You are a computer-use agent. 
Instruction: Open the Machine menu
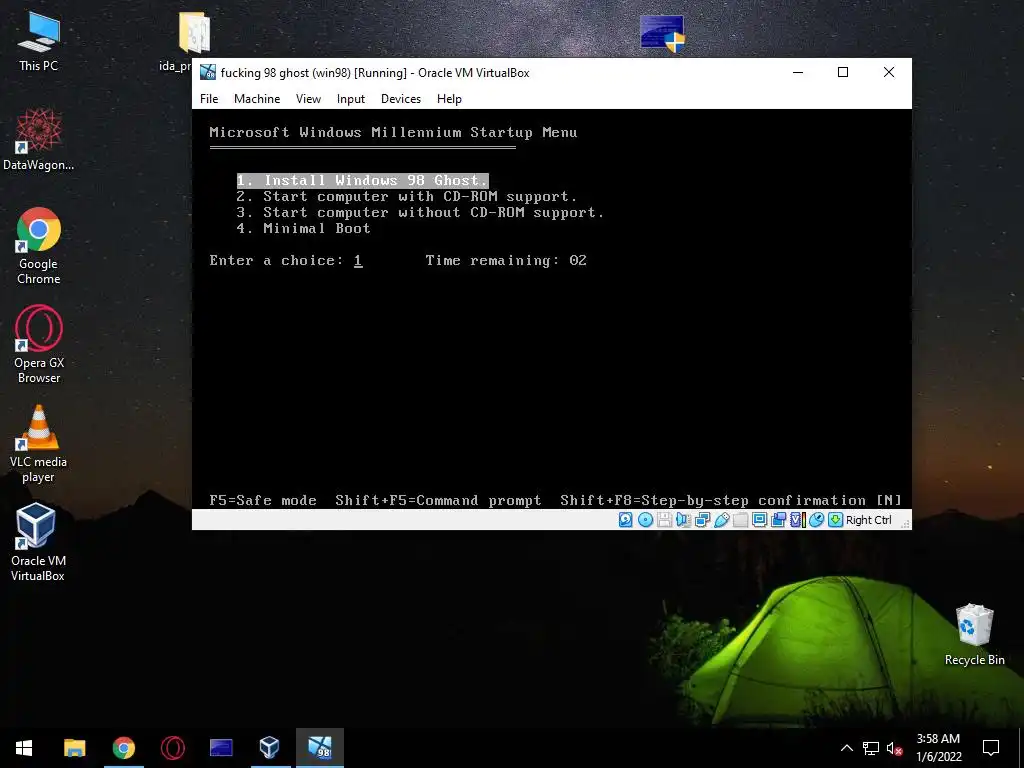pyautogui.click(x=257, y=99)
